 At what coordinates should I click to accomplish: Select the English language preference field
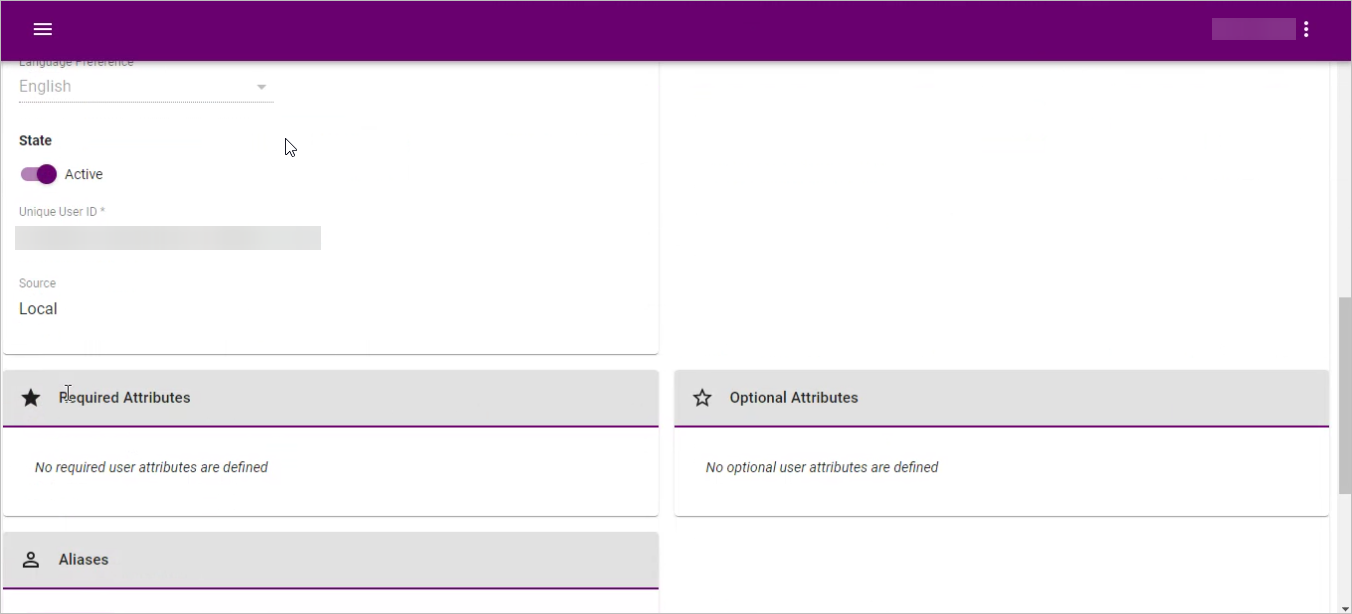[130, 87]
